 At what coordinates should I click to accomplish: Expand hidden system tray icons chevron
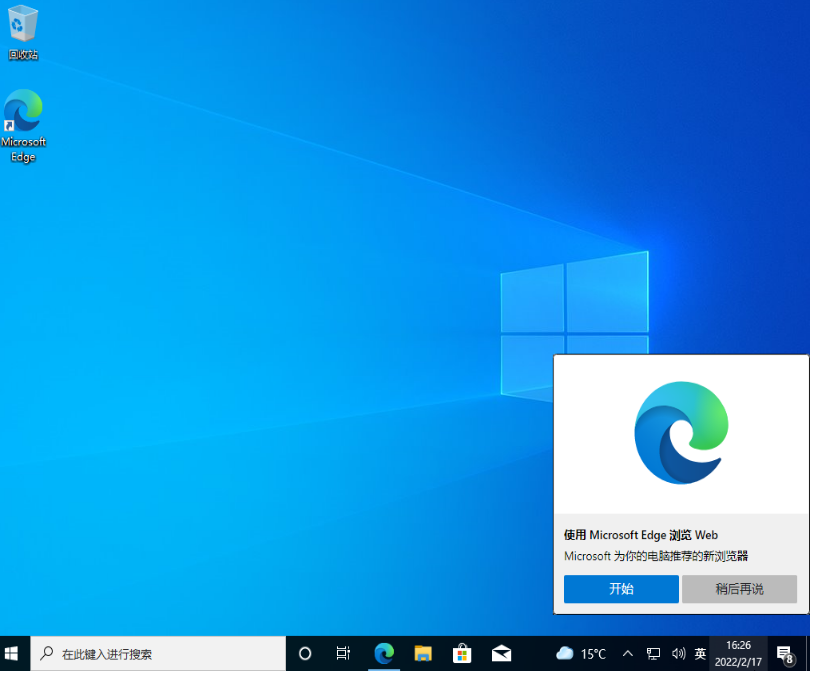click(x=628, y=654)
